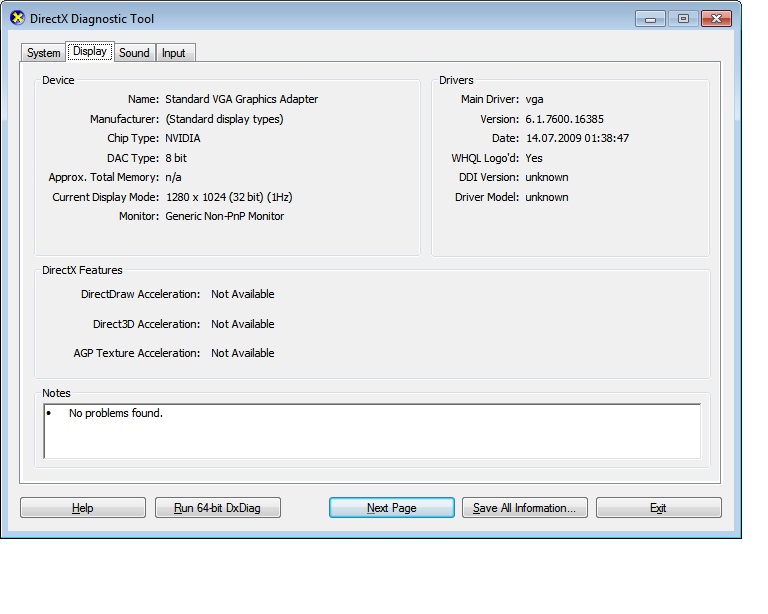Click 'Generic Non-PnP Monitor' value
The height and width of the screenshot is (614, 768).
pos(224,216)
